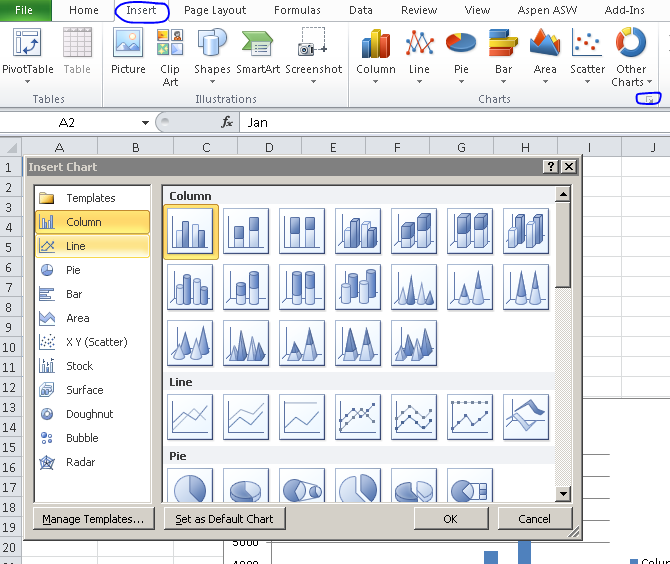This screenshot has width=670, height=564.
Task: Click the chart list scroll up arrow
Action: coord(563,194)
